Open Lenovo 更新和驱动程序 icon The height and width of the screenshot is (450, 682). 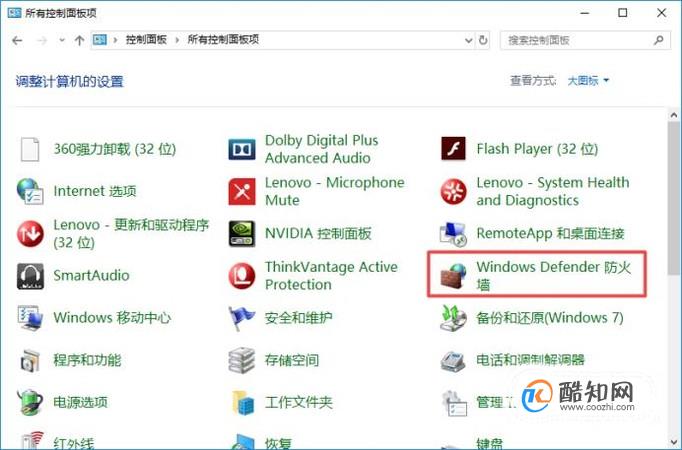[30, 233]
